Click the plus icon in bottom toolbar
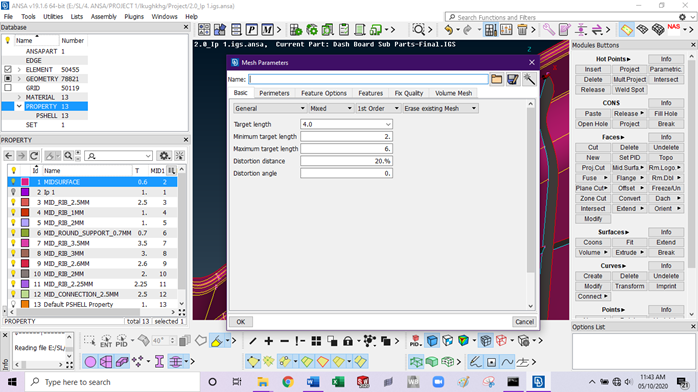Image resolution: width=698 pixels, height=392 pixels. pos(268,341)
